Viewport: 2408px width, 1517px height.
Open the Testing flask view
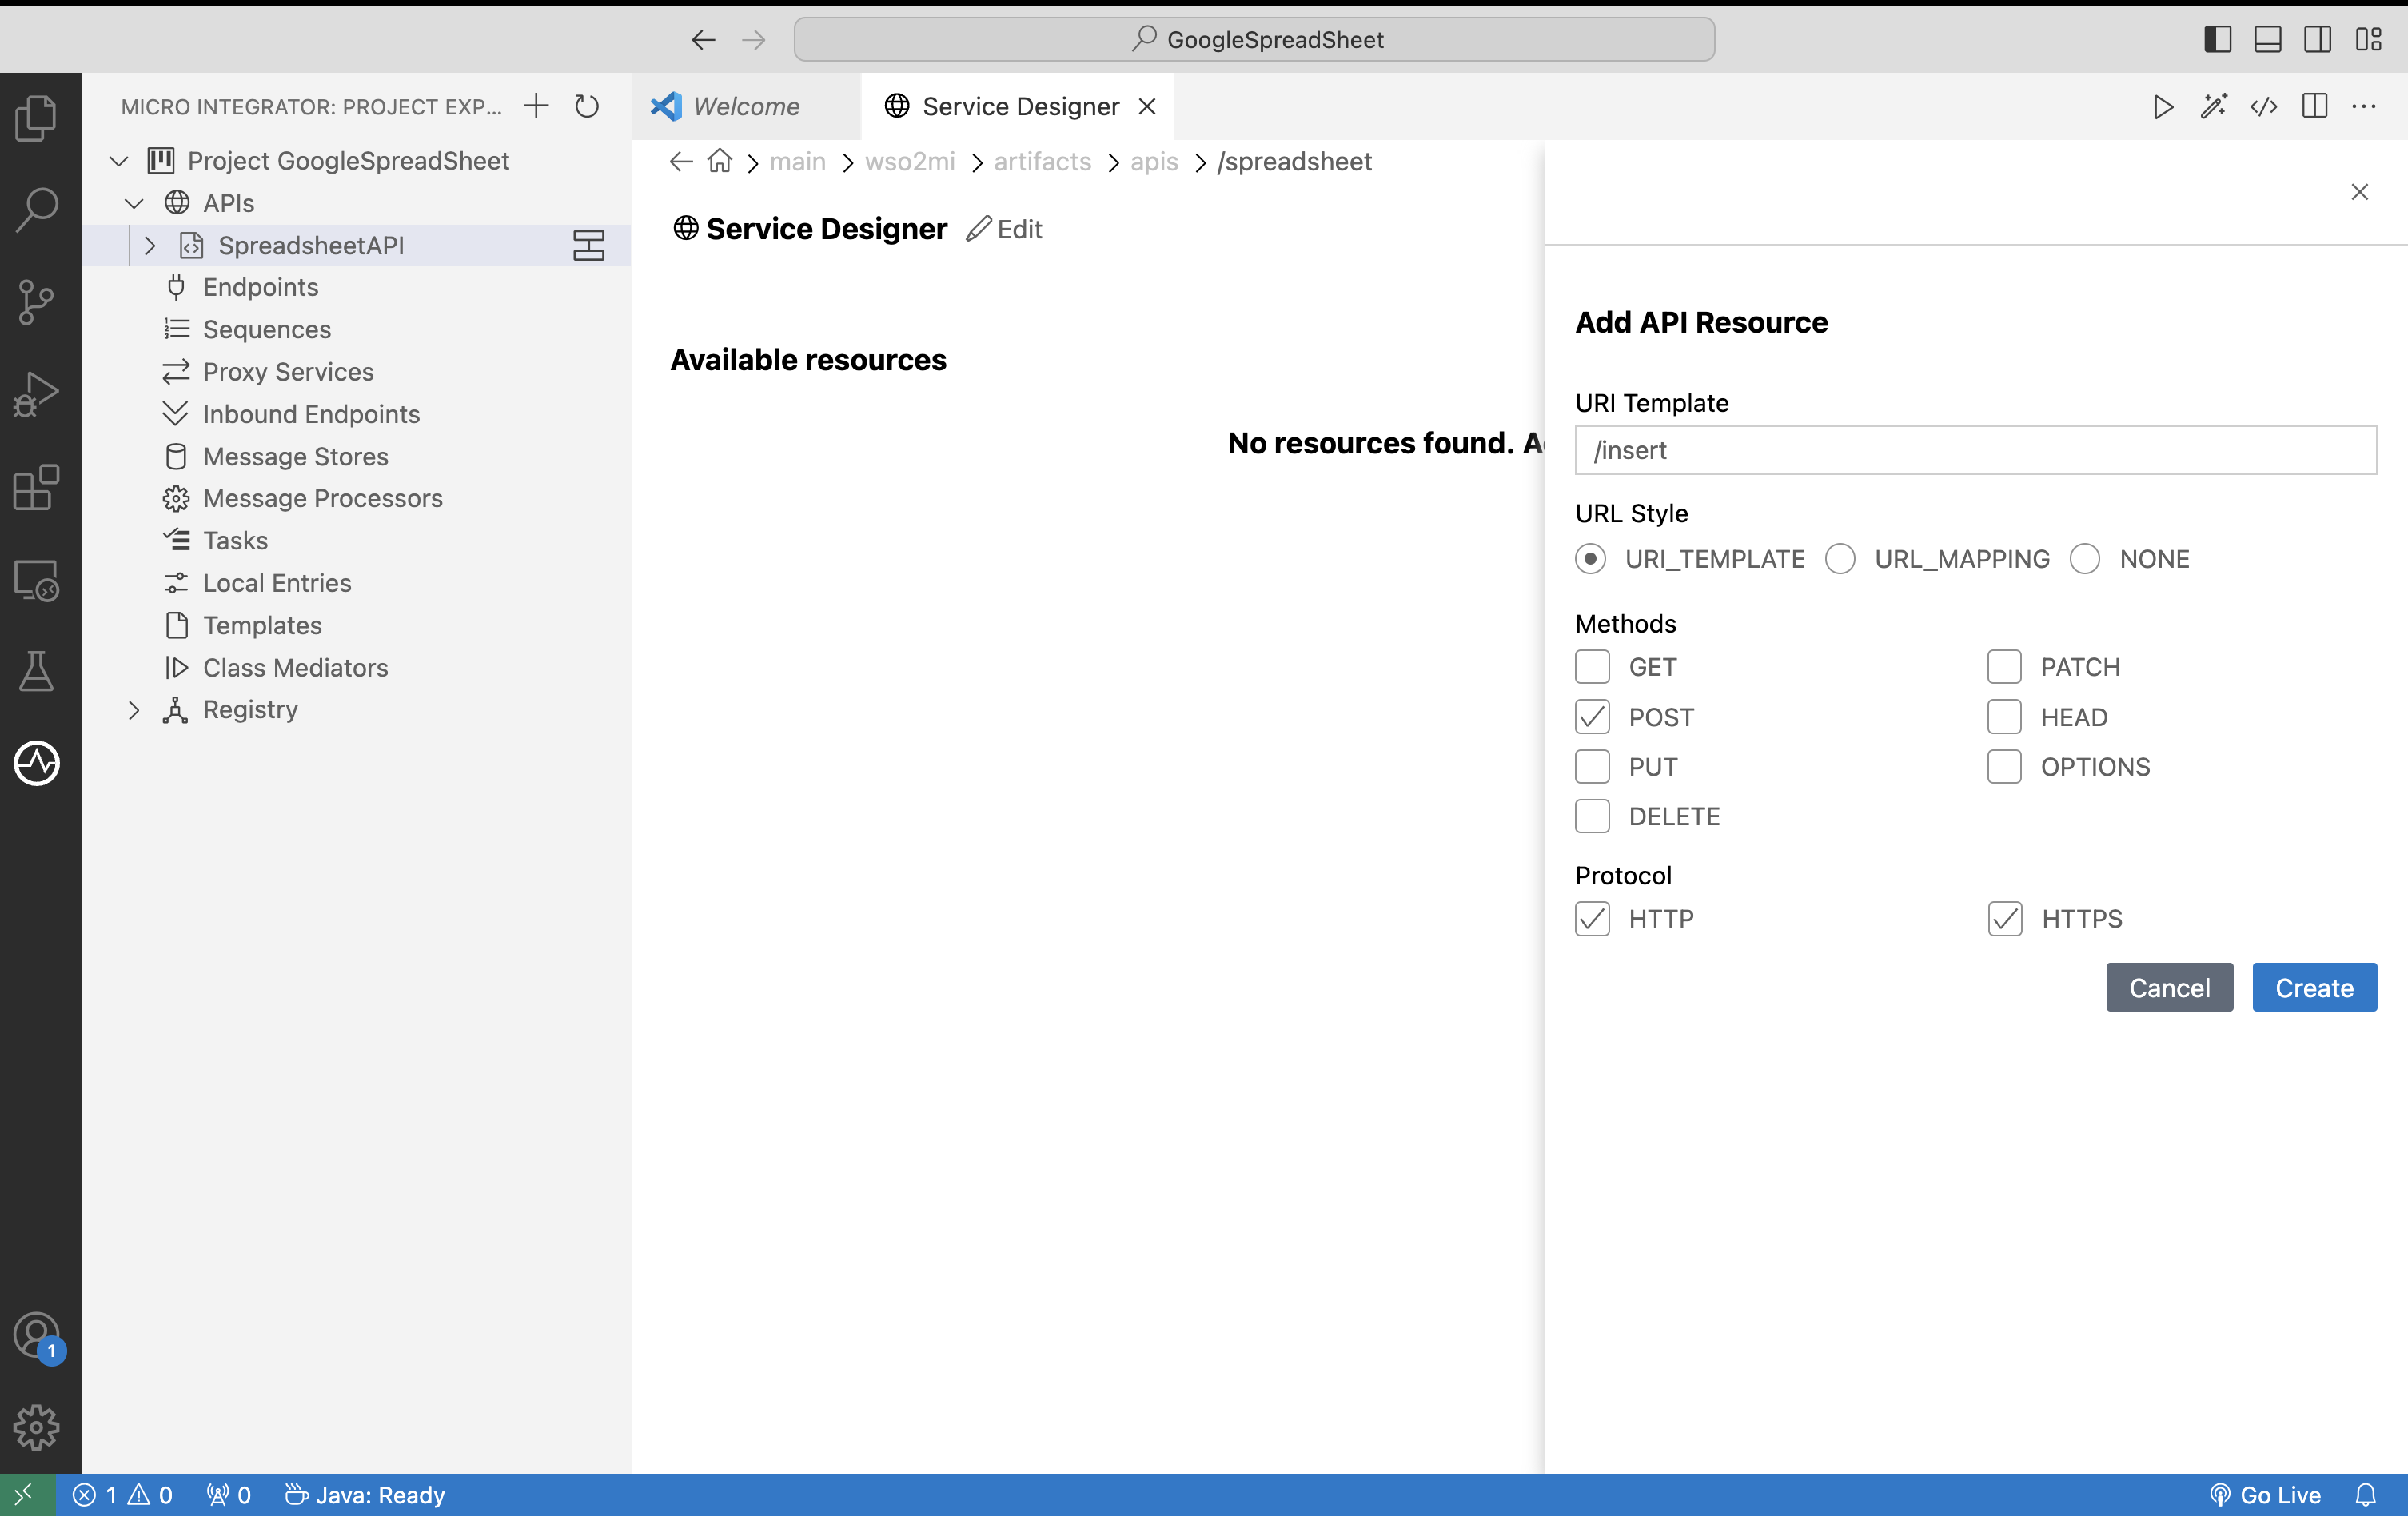tap(37, 671)
